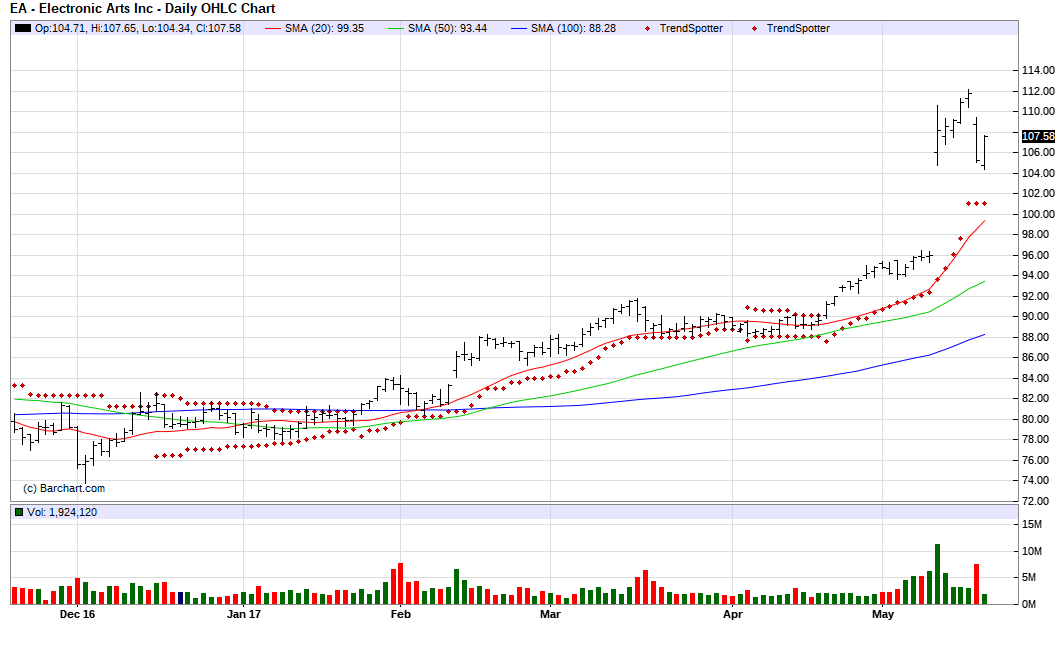Screen dimensions: 1060x645
Task: Click the 'SMA (20): 99.35' legend entry
Action: pyautogui.click(x=315, y=28)
